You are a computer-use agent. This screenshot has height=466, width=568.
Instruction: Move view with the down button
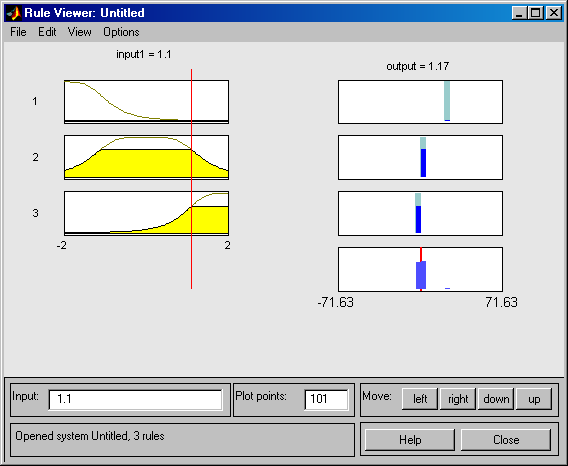(496, 399)
